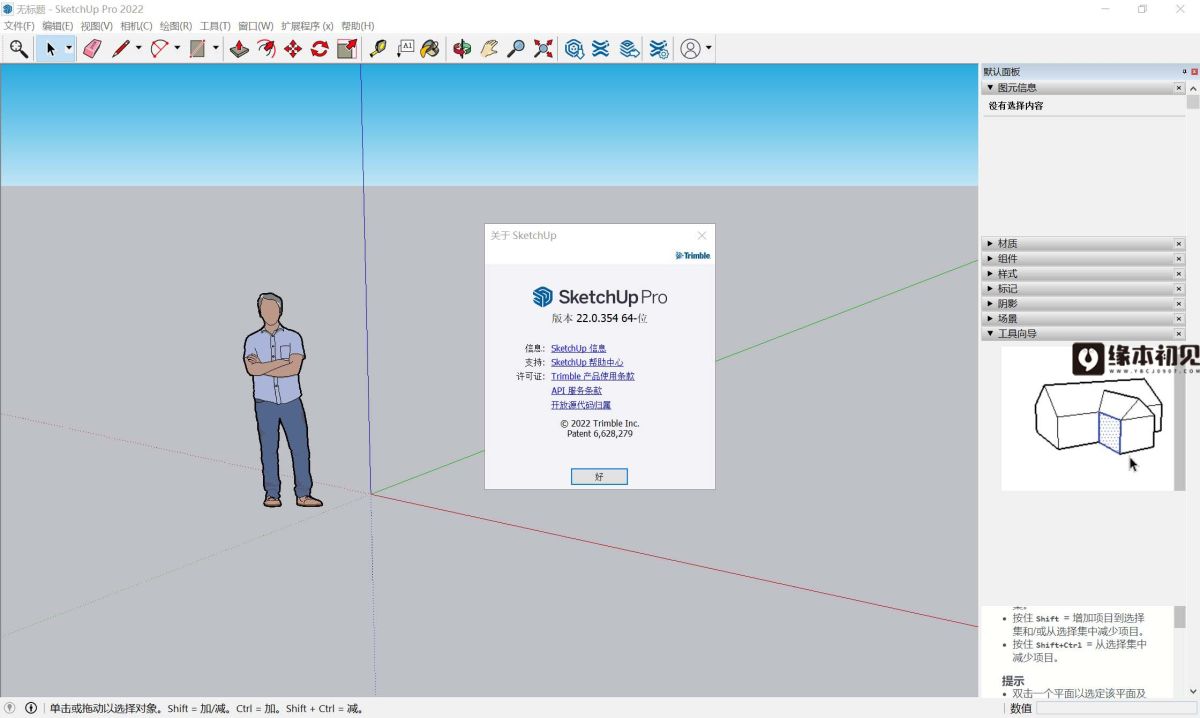The width and height of the screenshot is (1200, 718).
Task: Select the Pan hand tool
Action: point(489,48)
